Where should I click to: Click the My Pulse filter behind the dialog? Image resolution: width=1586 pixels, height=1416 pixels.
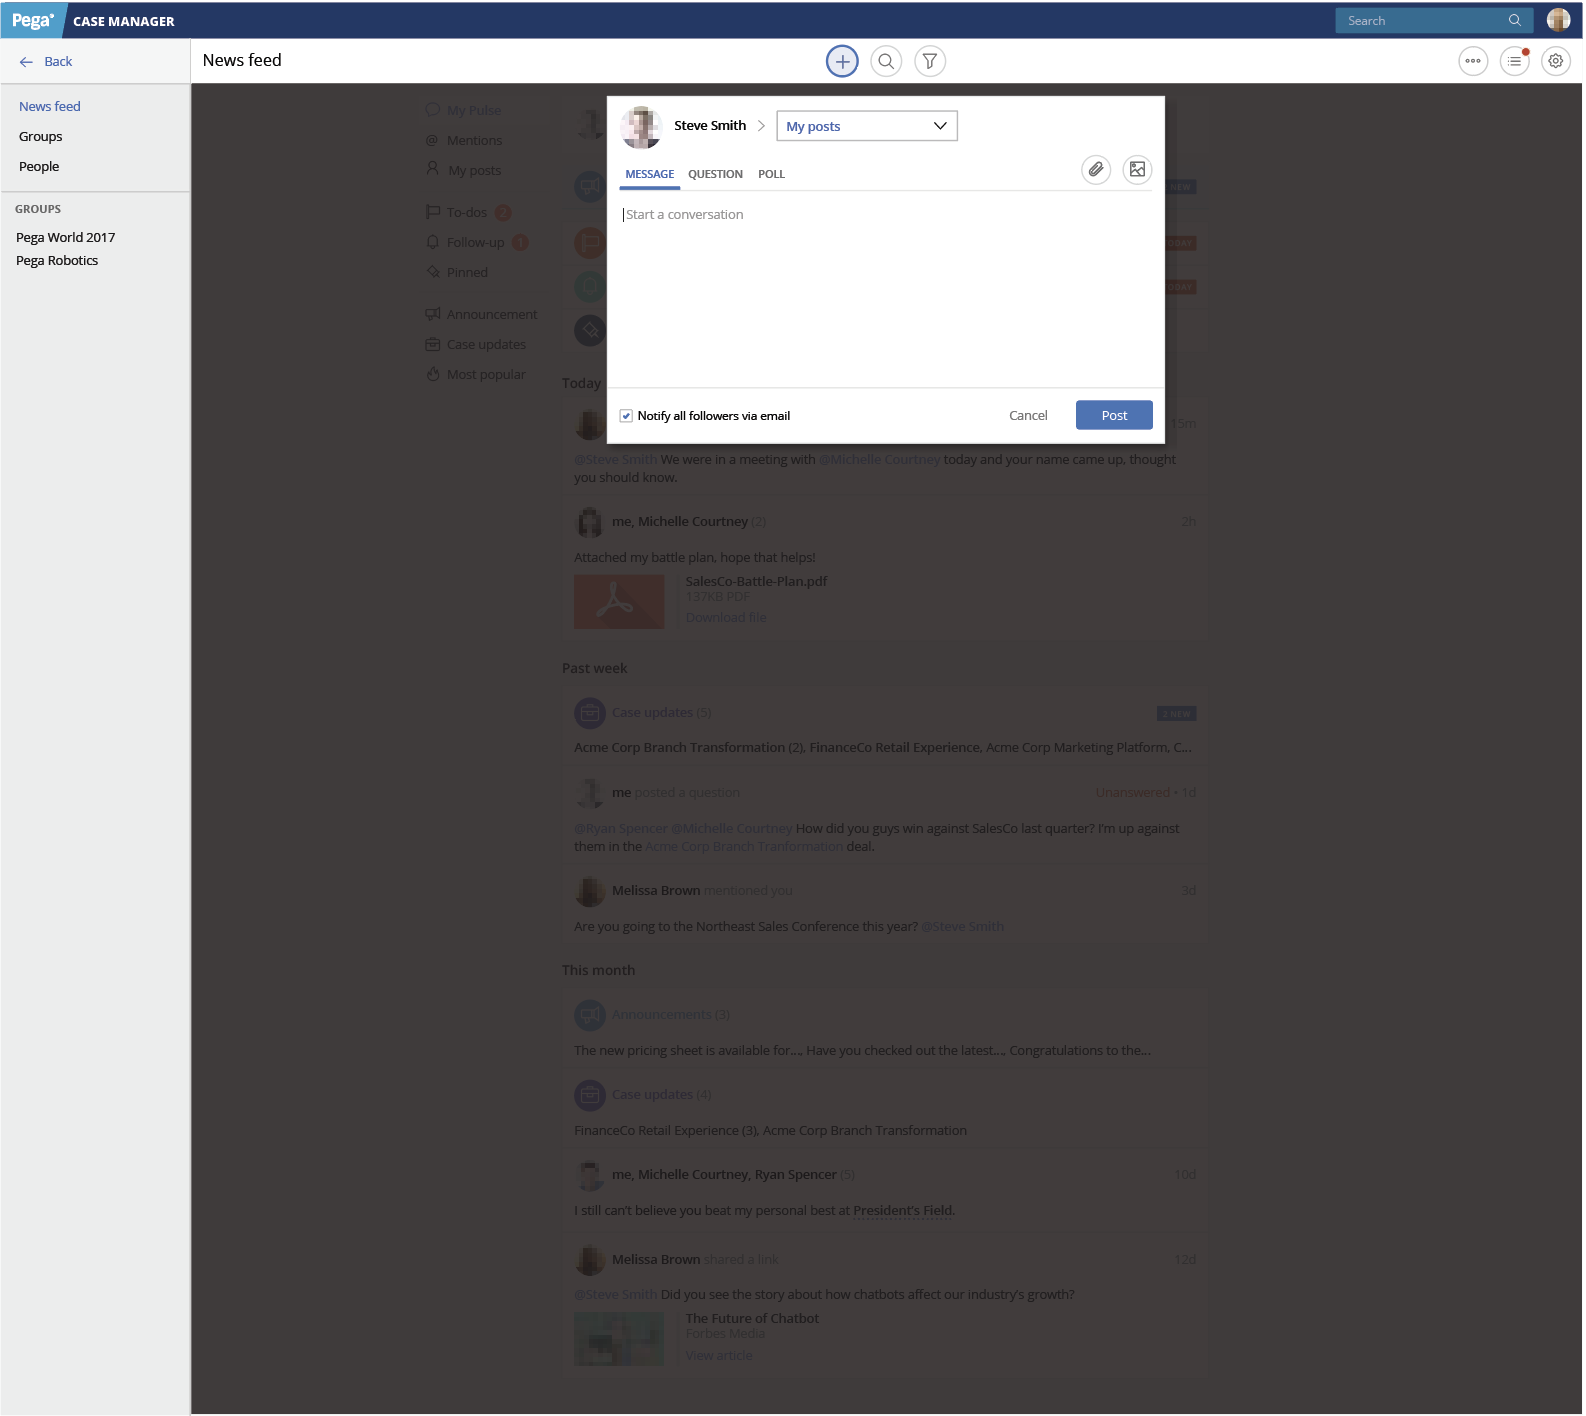click(474, 111)
